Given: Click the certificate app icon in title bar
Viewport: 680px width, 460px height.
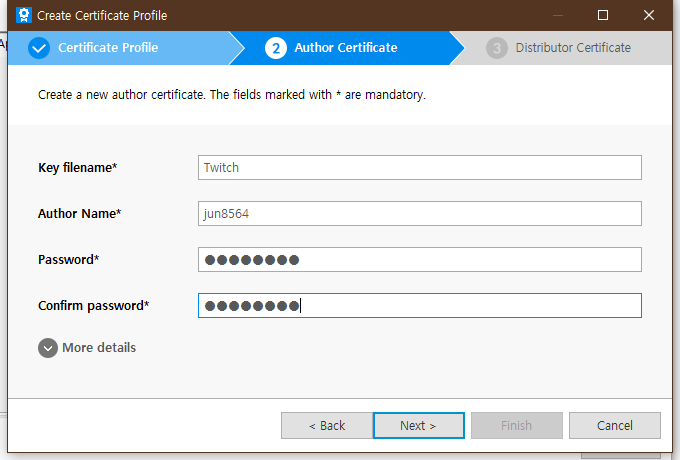Looking at the screenshot, I should (23, 15).
